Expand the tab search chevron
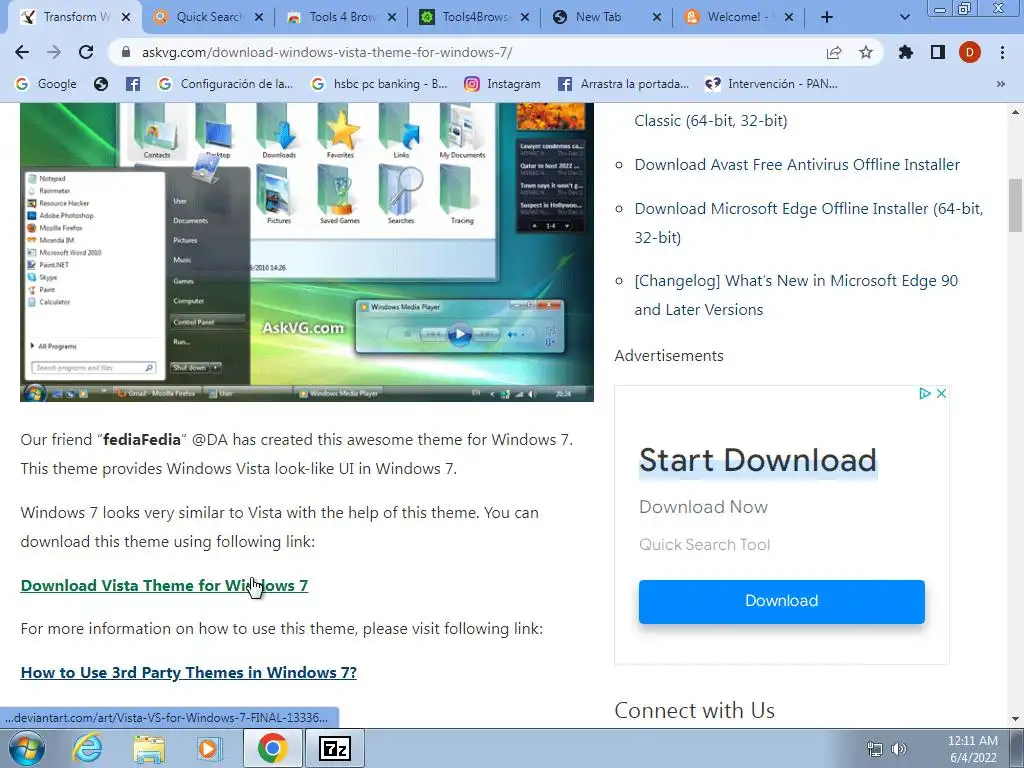The image size is (1024, 768). click(904, 18)
